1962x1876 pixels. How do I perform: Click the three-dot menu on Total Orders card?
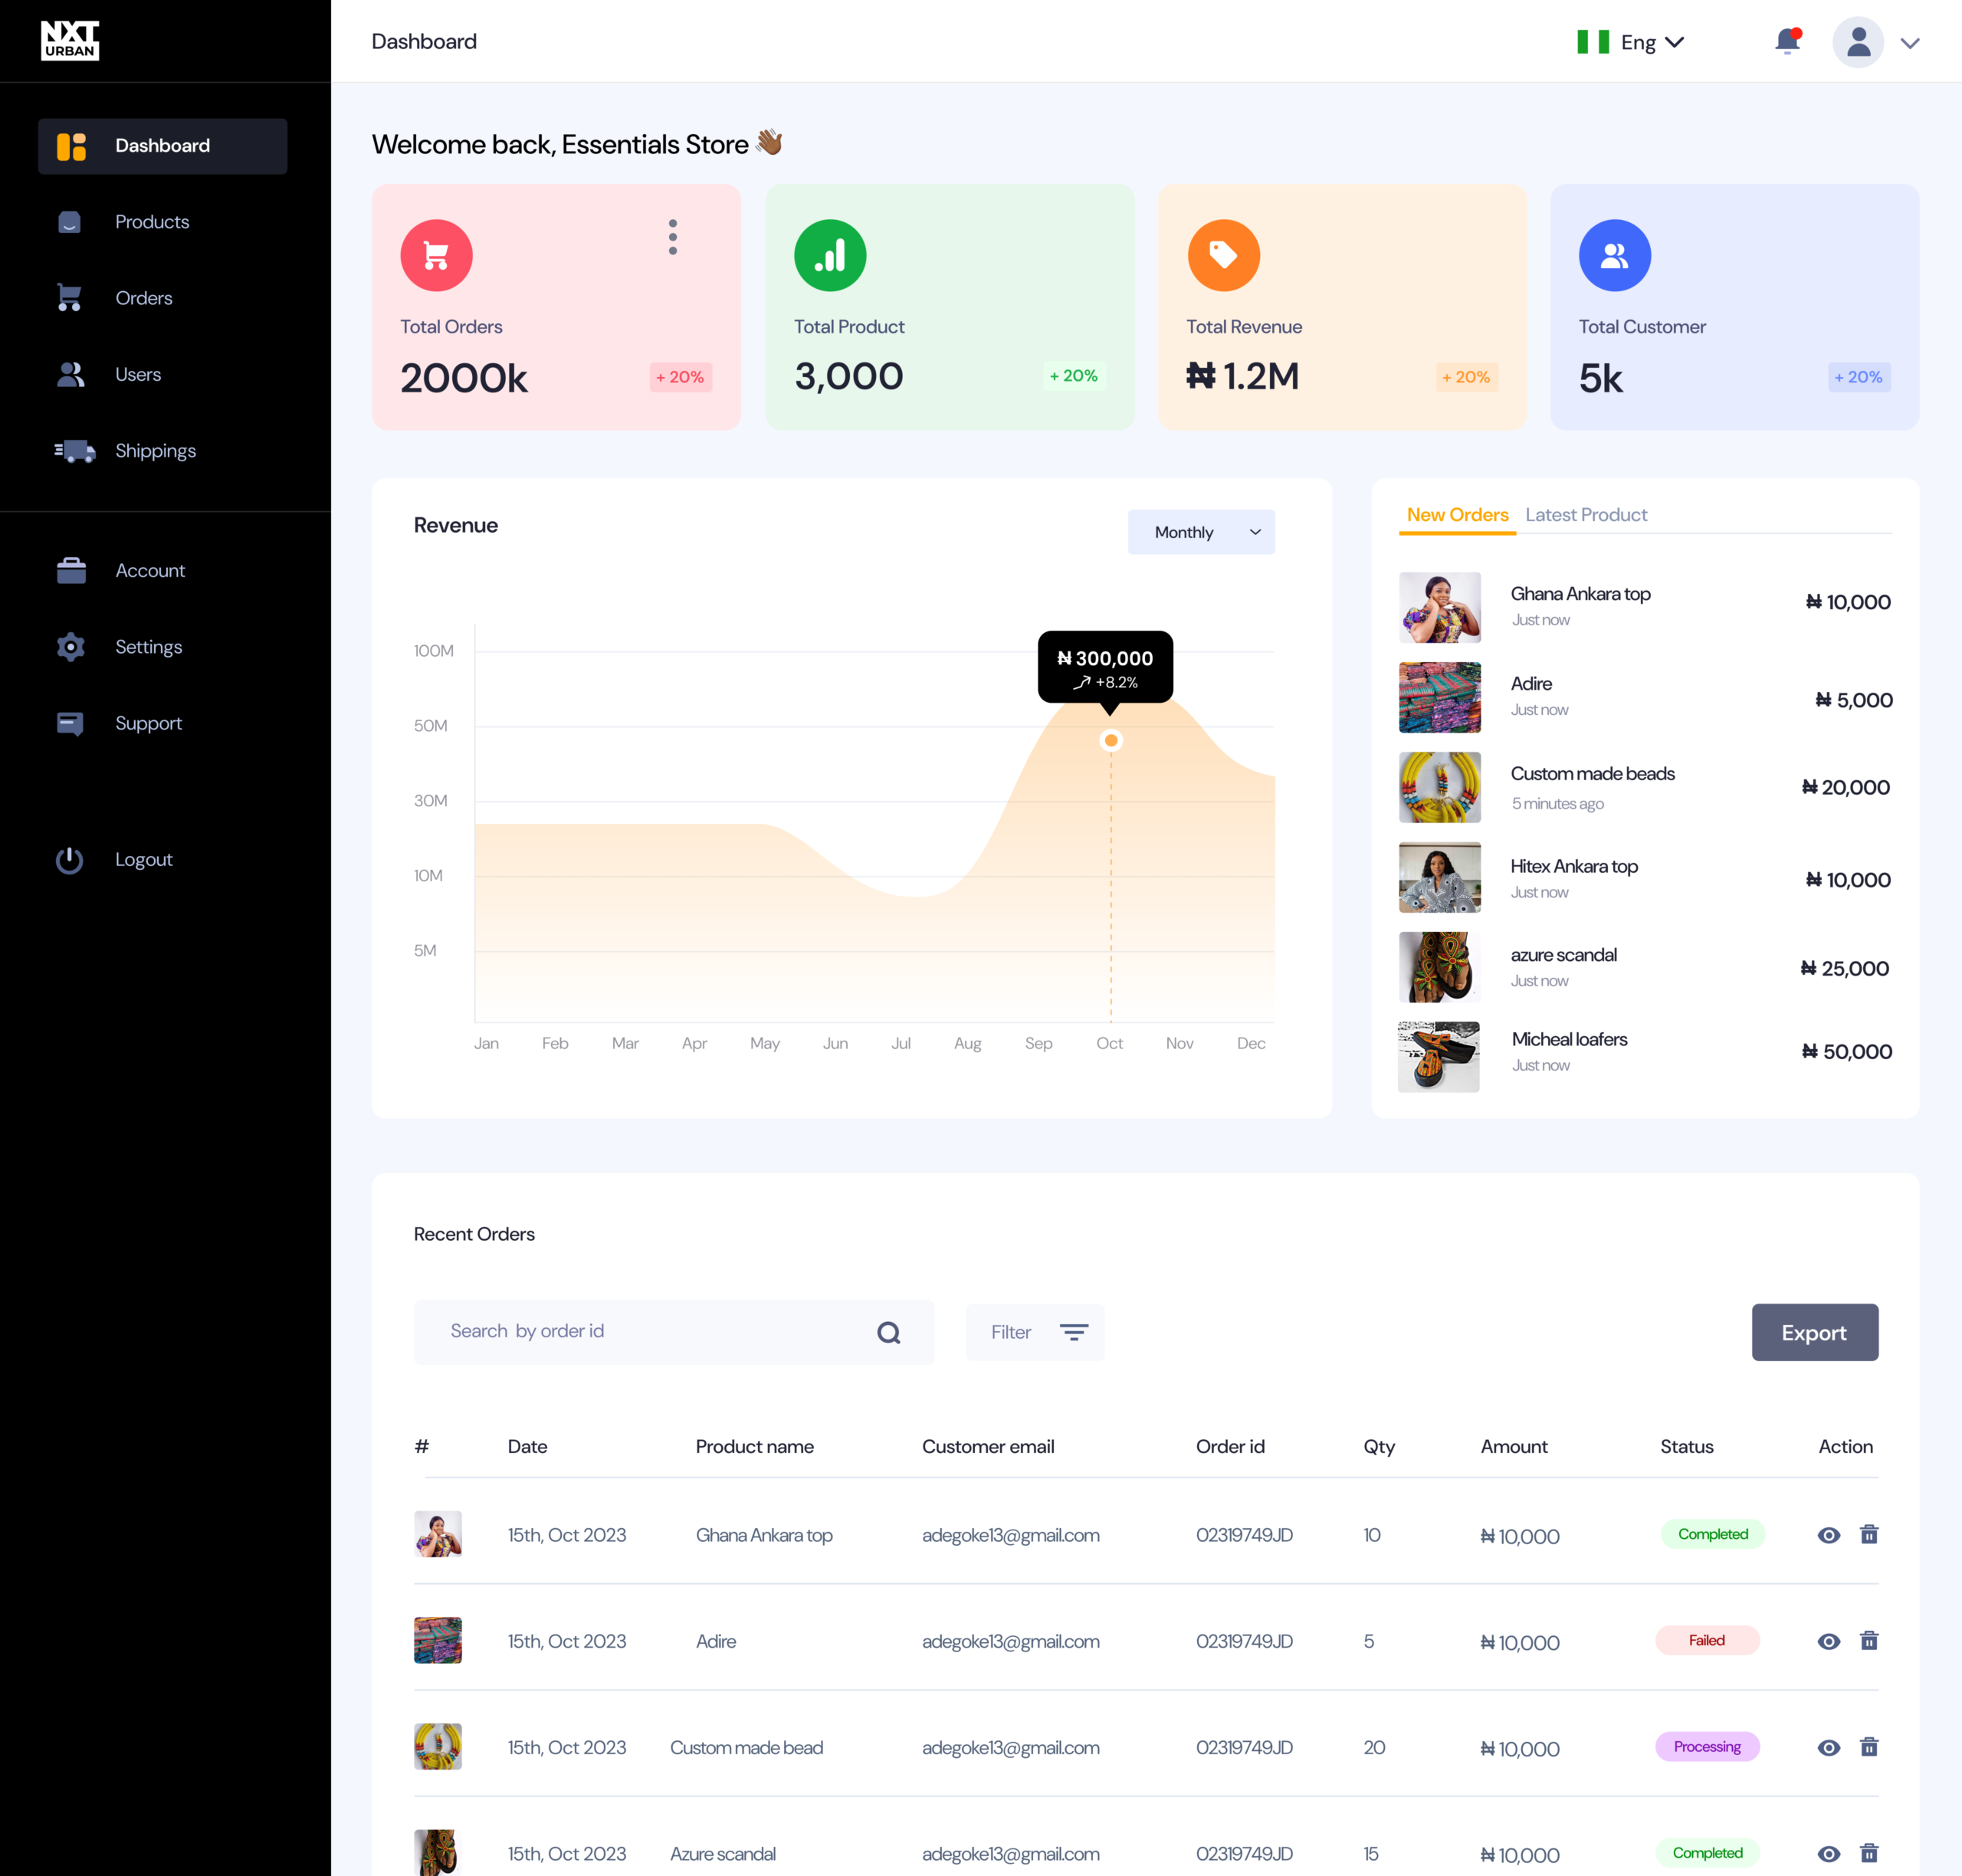click(x=673, y=237)
